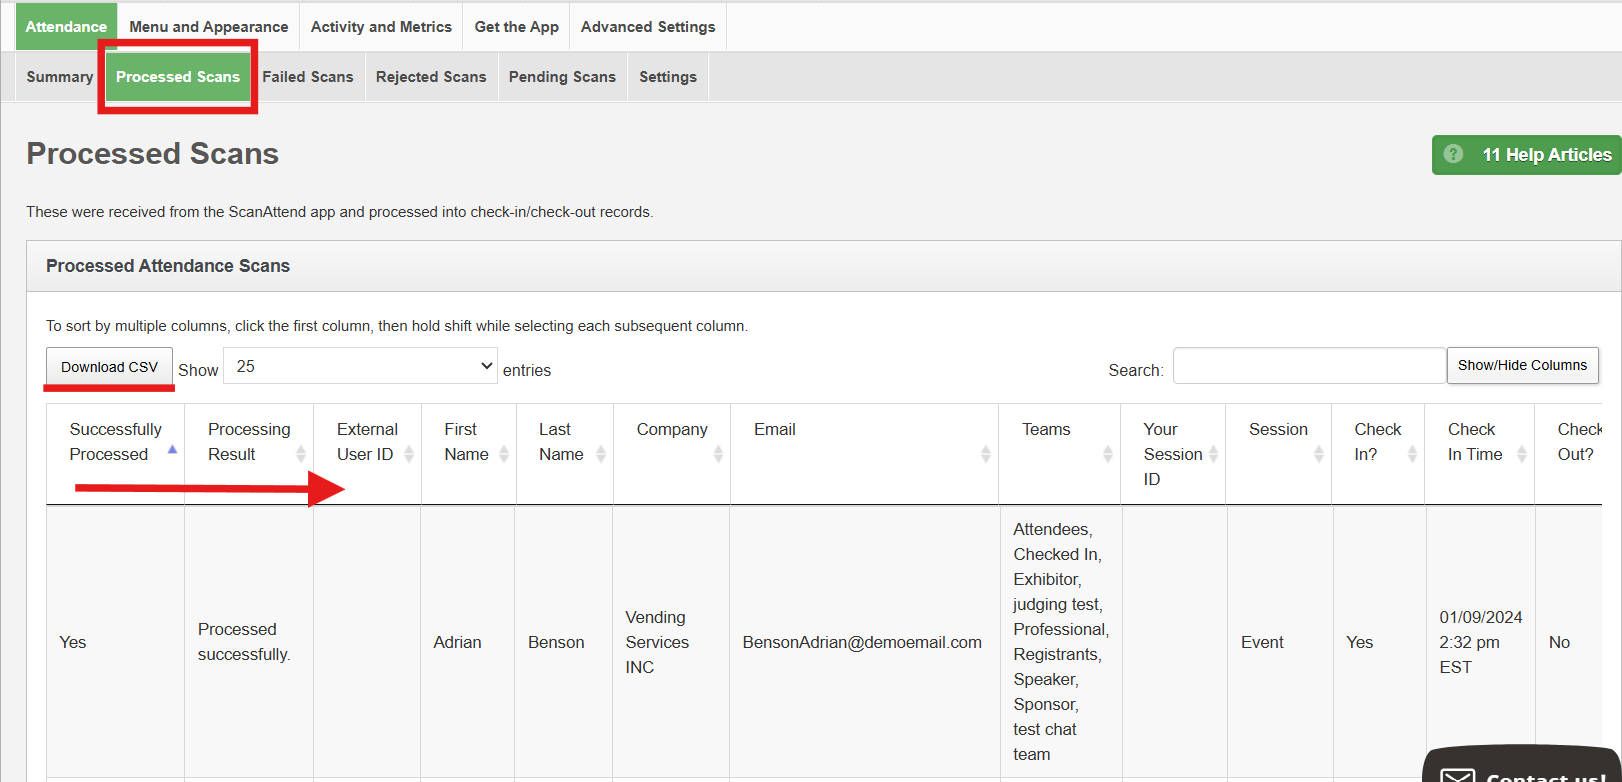This screenshot has height=782, width=1622.
Task: Click sort arrows on Processing Result column
Action: (x=300, y=454)
